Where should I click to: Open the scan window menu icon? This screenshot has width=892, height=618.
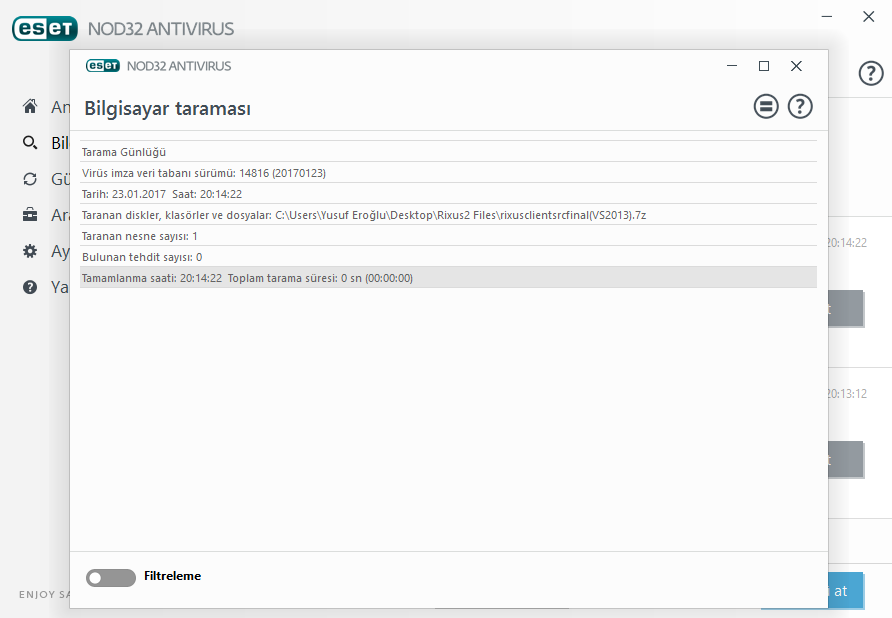pos(766,106)
